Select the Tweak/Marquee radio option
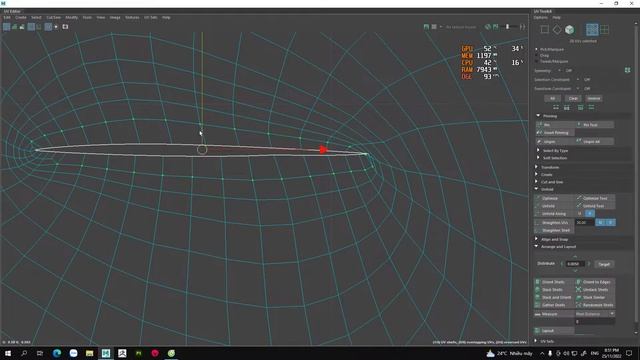Viewport: 640px width, 360px height. [x=537, y=61]
